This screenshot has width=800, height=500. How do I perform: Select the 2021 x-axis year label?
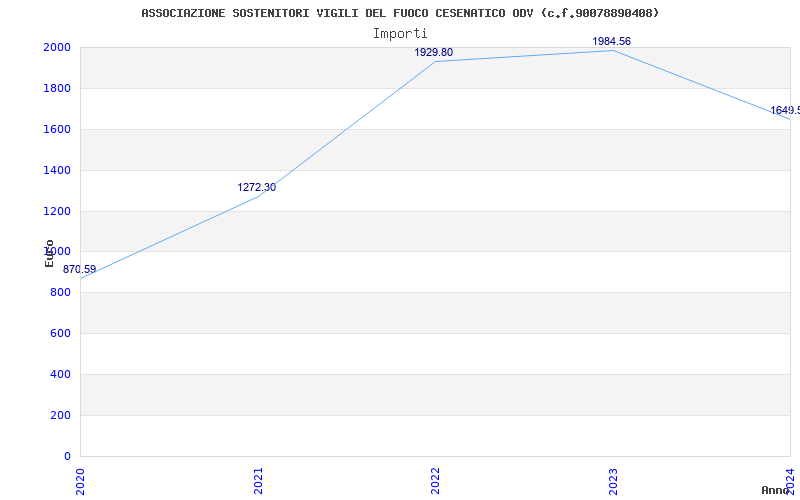(258, 480)
